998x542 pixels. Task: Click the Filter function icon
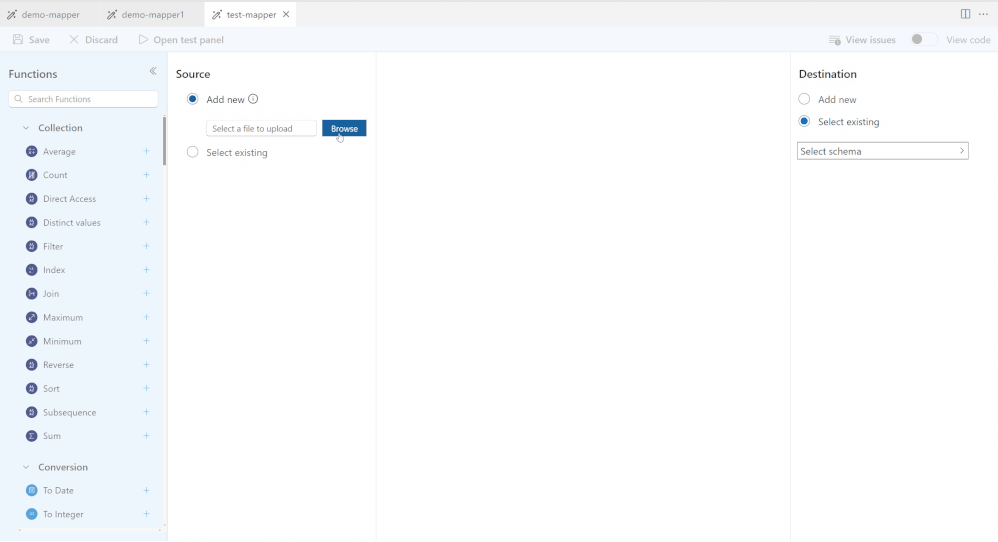(x=31, y=246)
